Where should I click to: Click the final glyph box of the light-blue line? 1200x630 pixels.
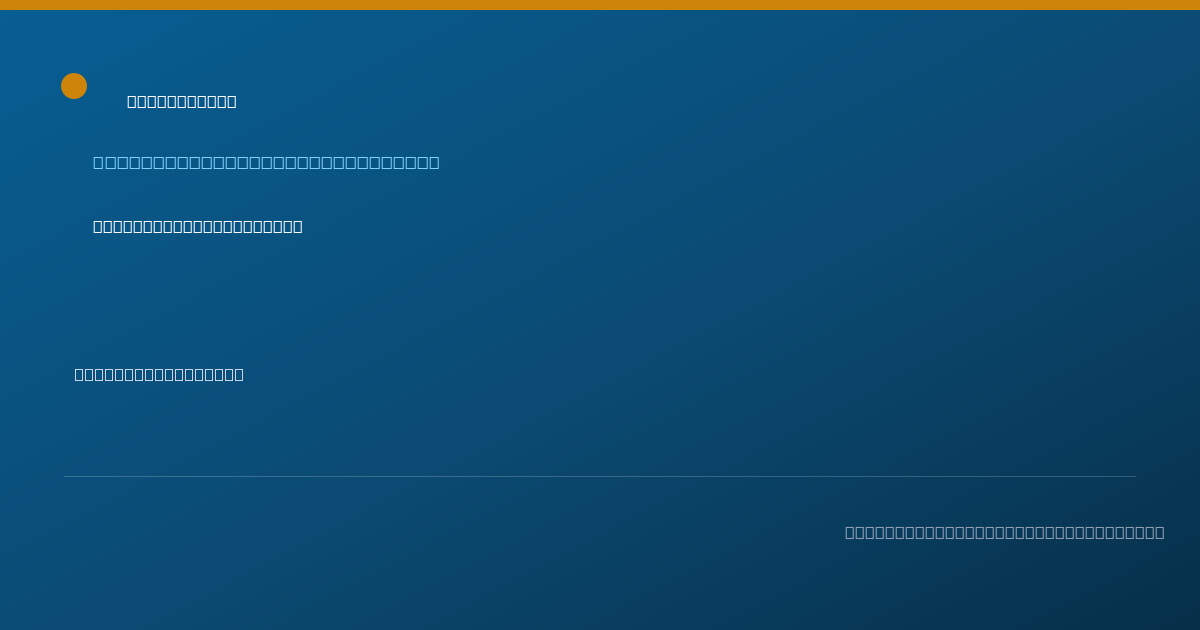coord(434,162)
